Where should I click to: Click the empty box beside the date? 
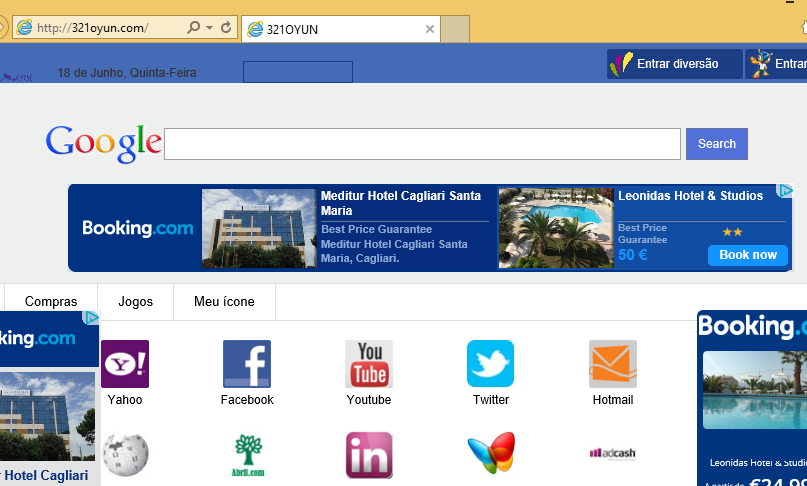point(298,72)
